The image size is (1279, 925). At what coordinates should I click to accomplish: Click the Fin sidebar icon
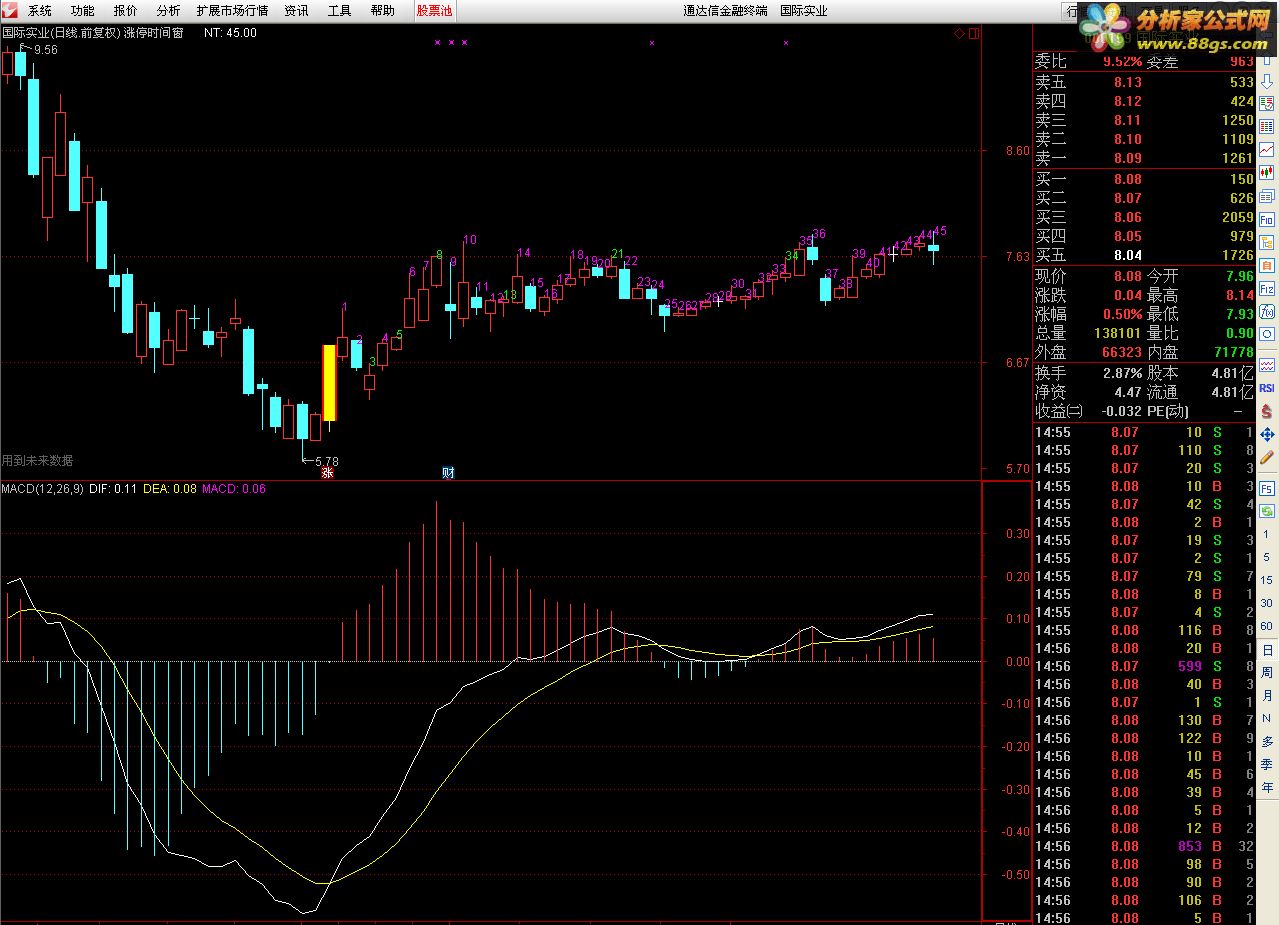[1267, 219]
